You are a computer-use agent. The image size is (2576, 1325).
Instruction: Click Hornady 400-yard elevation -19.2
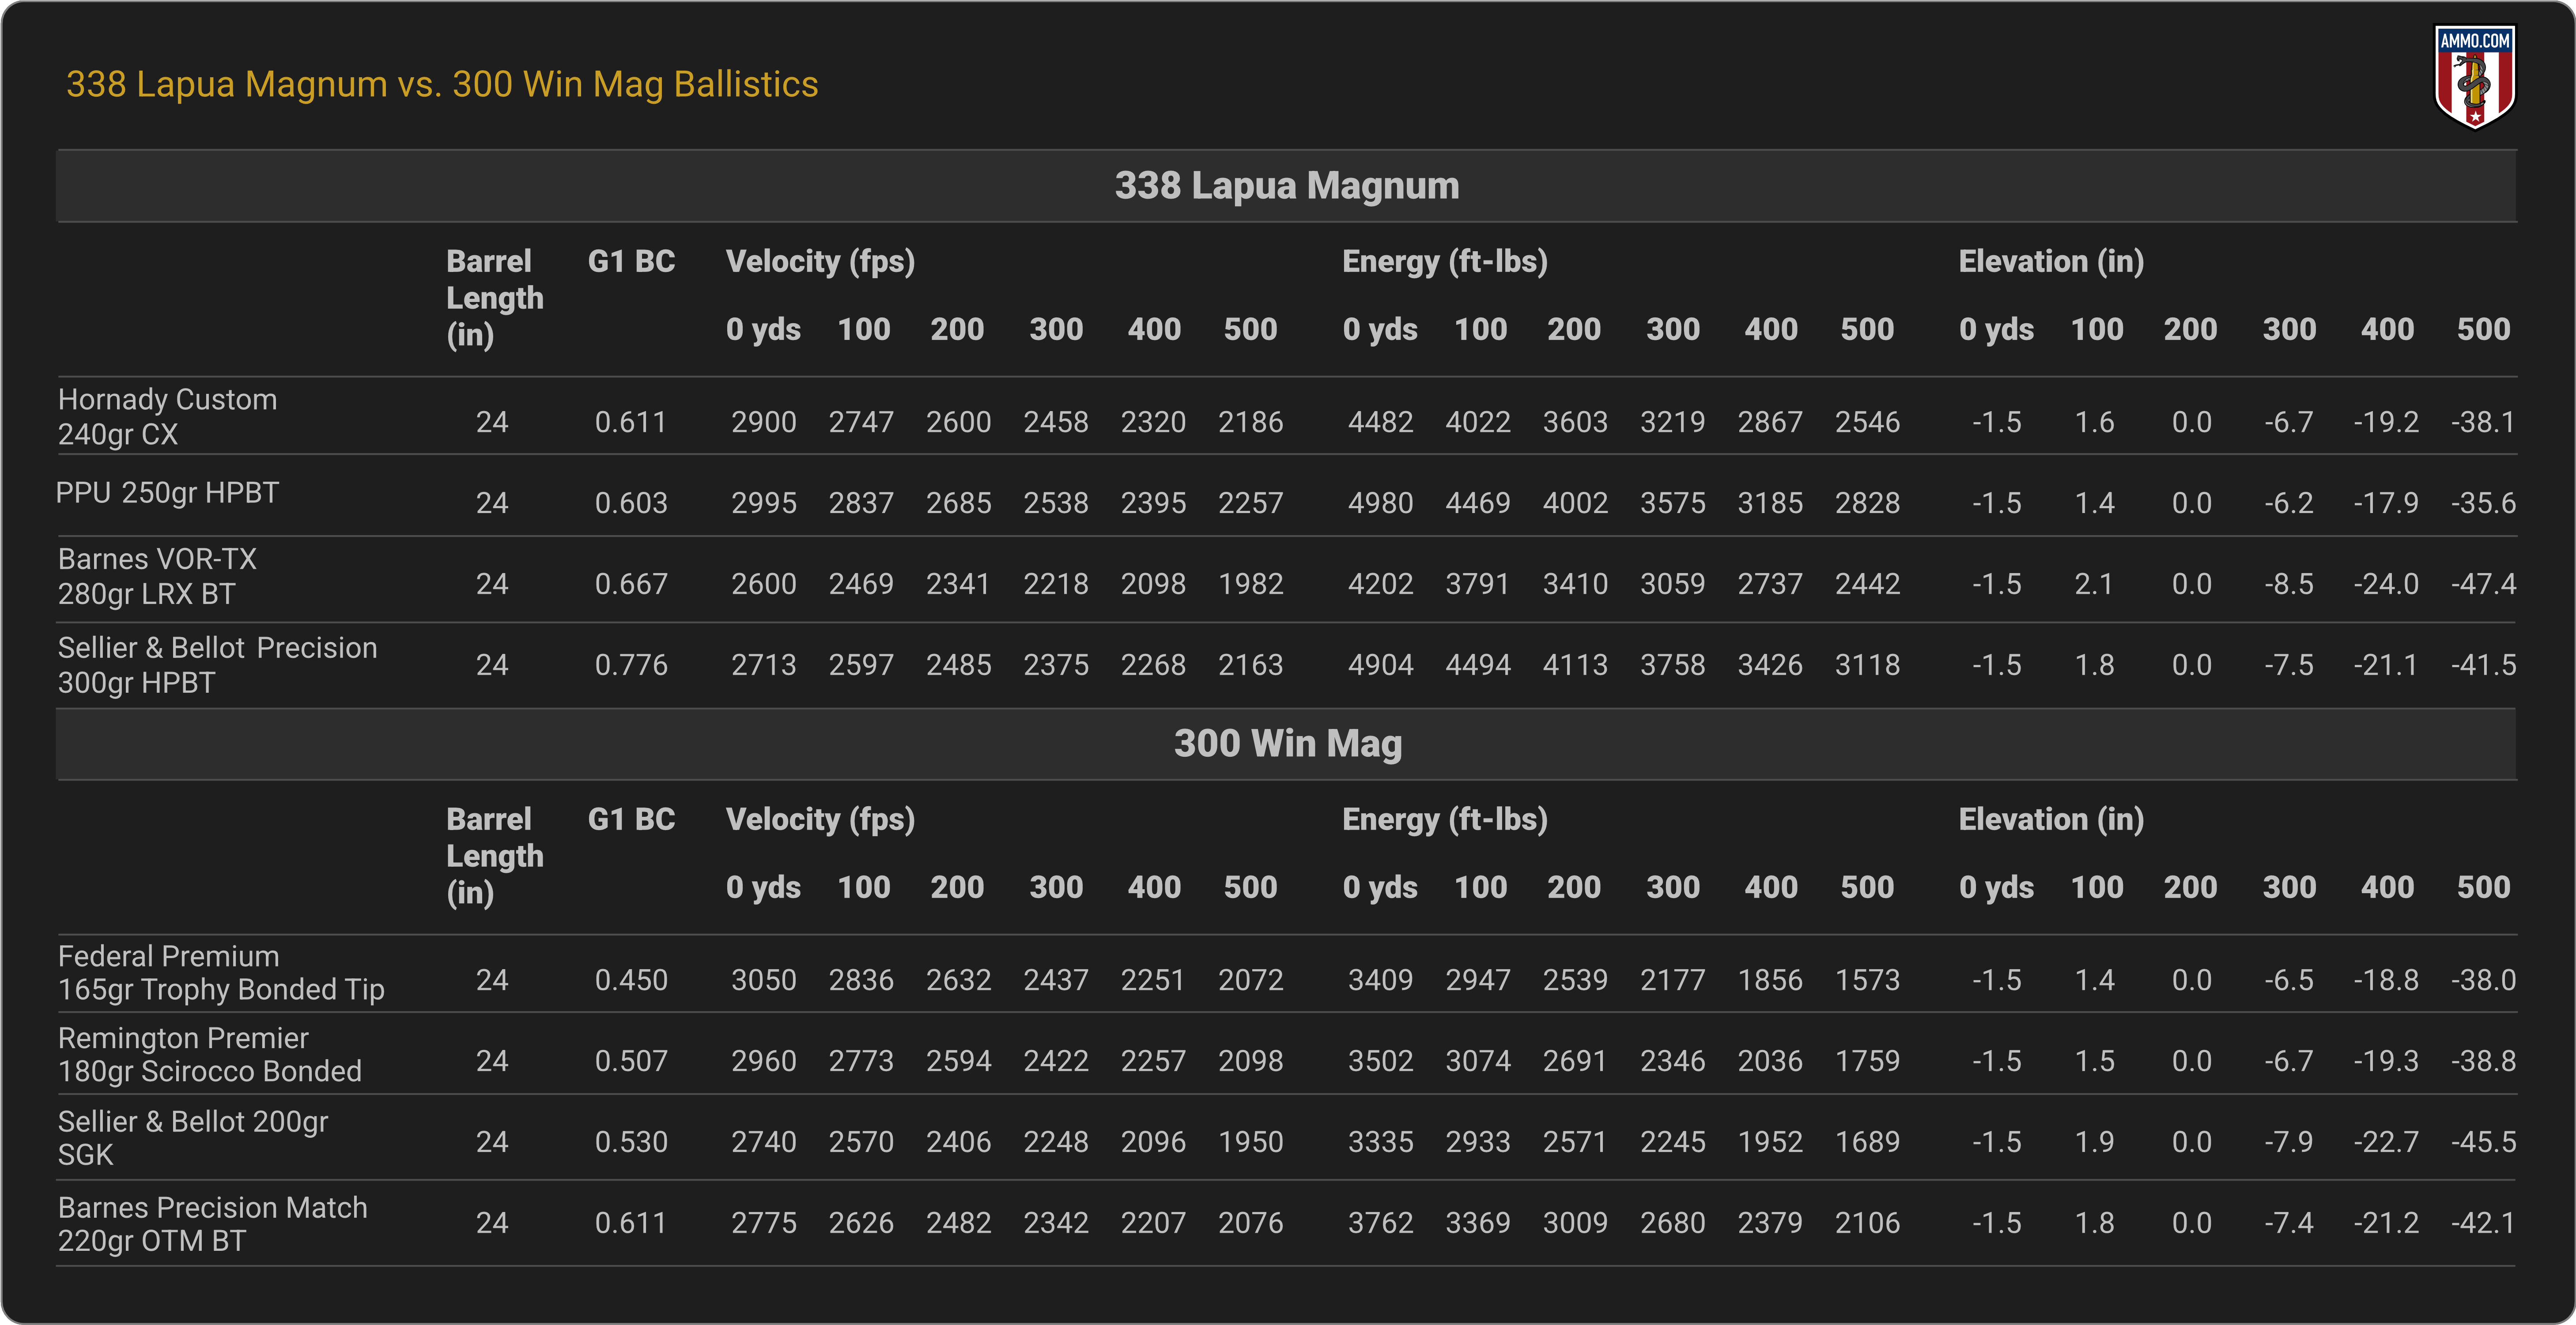[2386, 422]
